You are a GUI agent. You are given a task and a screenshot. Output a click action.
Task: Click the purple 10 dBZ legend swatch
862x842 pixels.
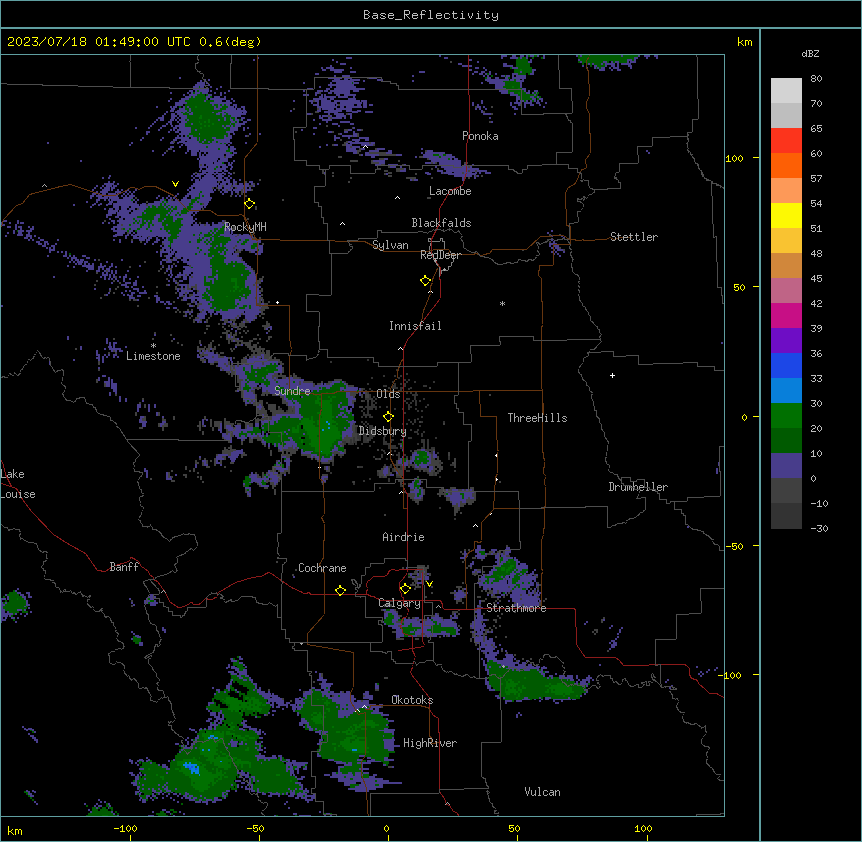click(786, 466)
